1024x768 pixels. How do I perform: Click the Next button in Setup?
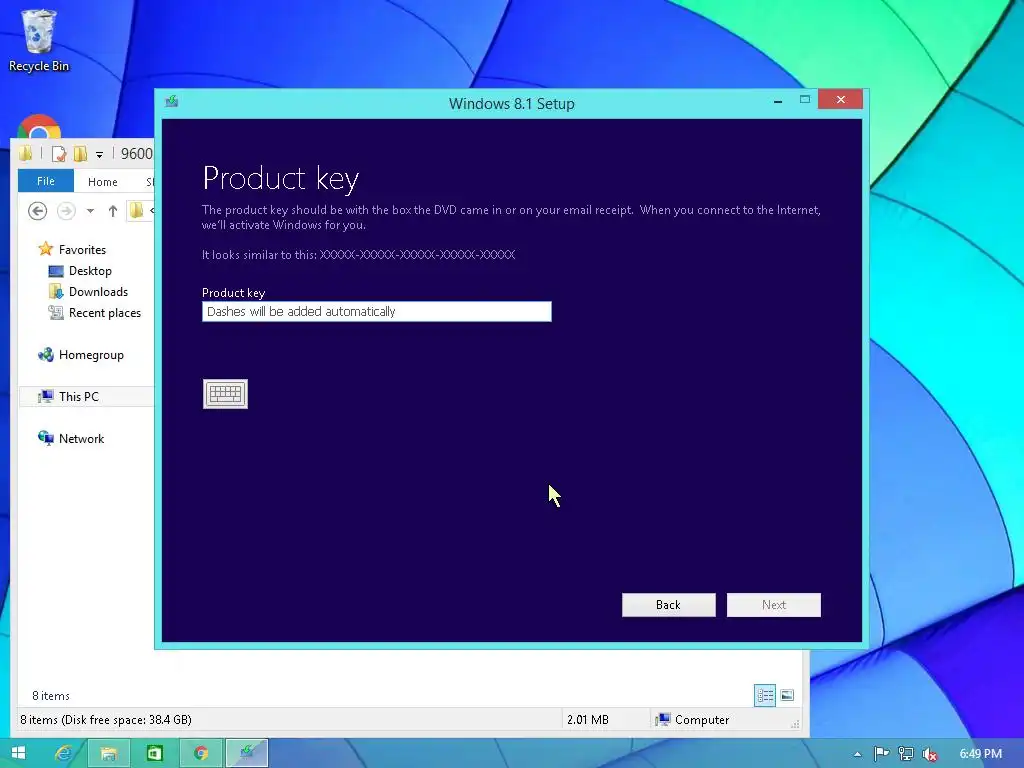[x=774, y=605]
